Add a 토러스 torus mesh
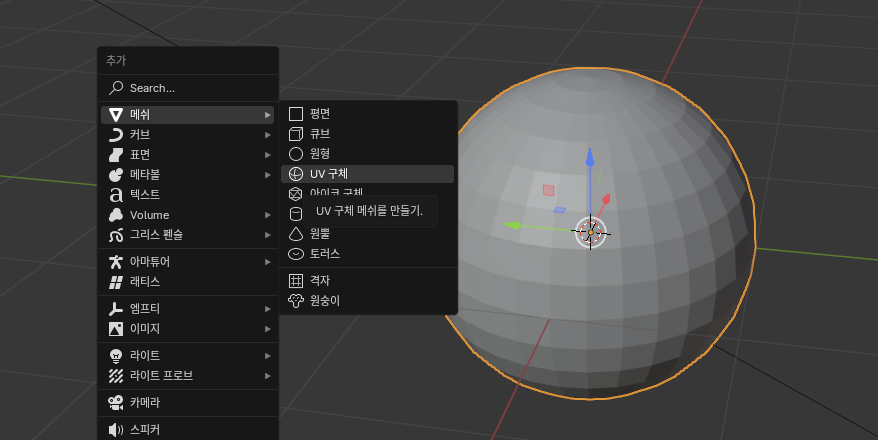 367,254
